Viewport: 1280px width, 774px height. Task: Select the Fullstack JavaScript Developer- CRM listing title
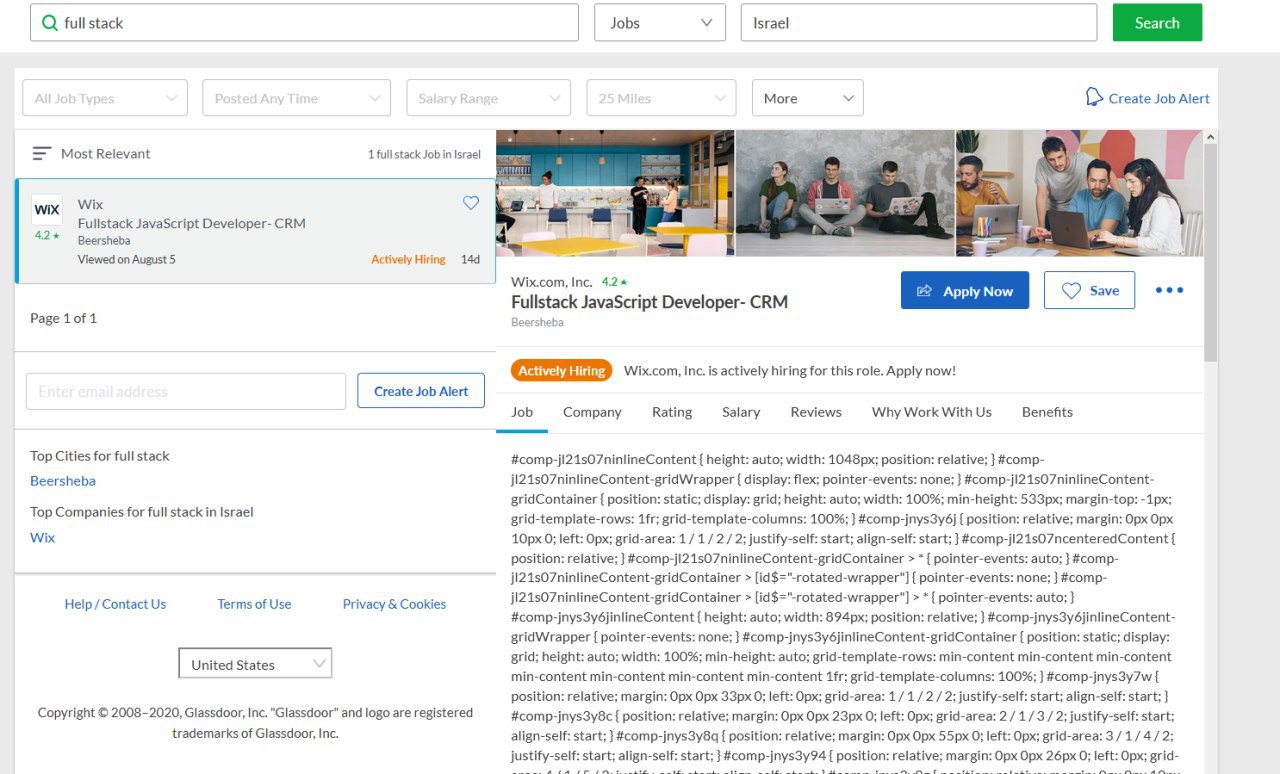tap(192, 223)
